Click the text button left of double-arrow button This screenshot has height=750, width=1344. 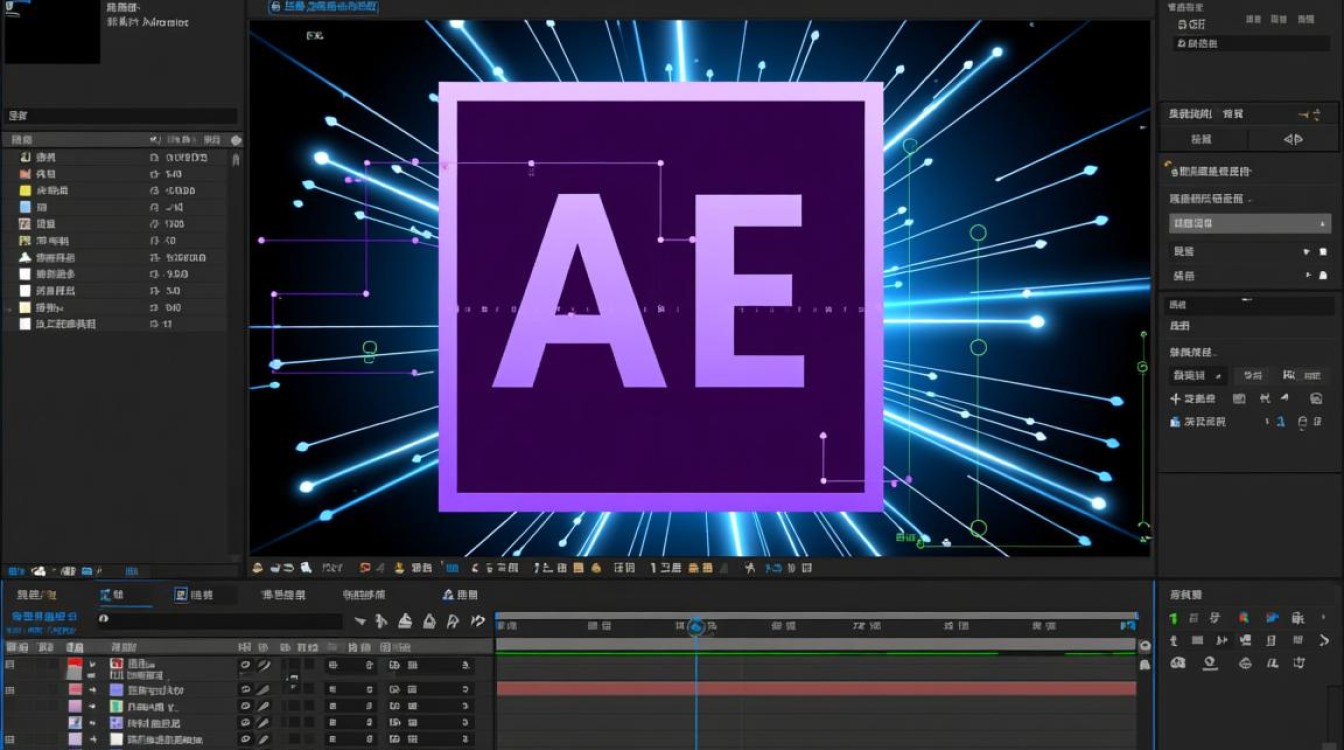click(1202, 140)
